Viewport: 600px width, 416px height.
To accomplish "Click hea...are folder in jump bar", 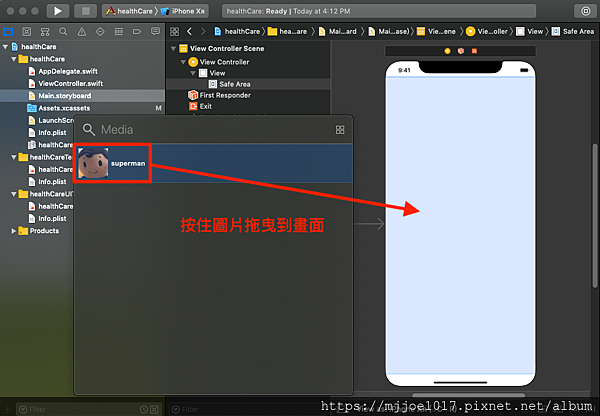I will [288, 31].
